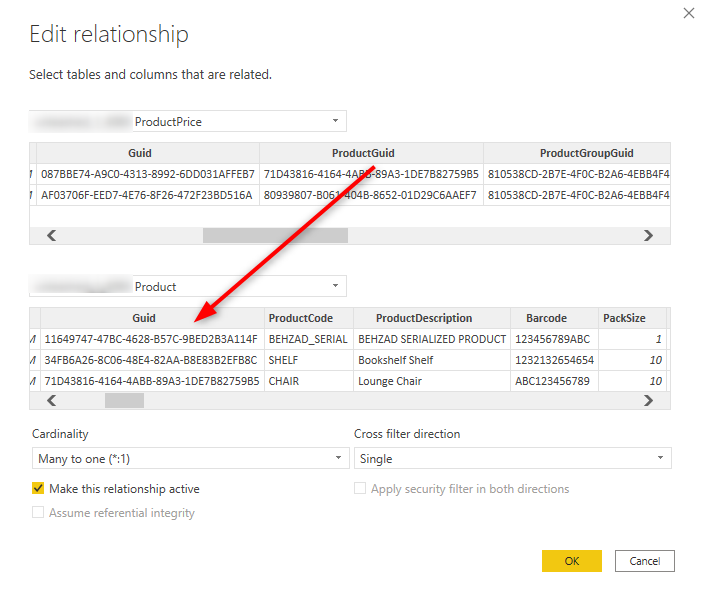Click cell 087BBE74-A9C0-4313-8992-6DD031AFFEB7

tap(148, 174)
